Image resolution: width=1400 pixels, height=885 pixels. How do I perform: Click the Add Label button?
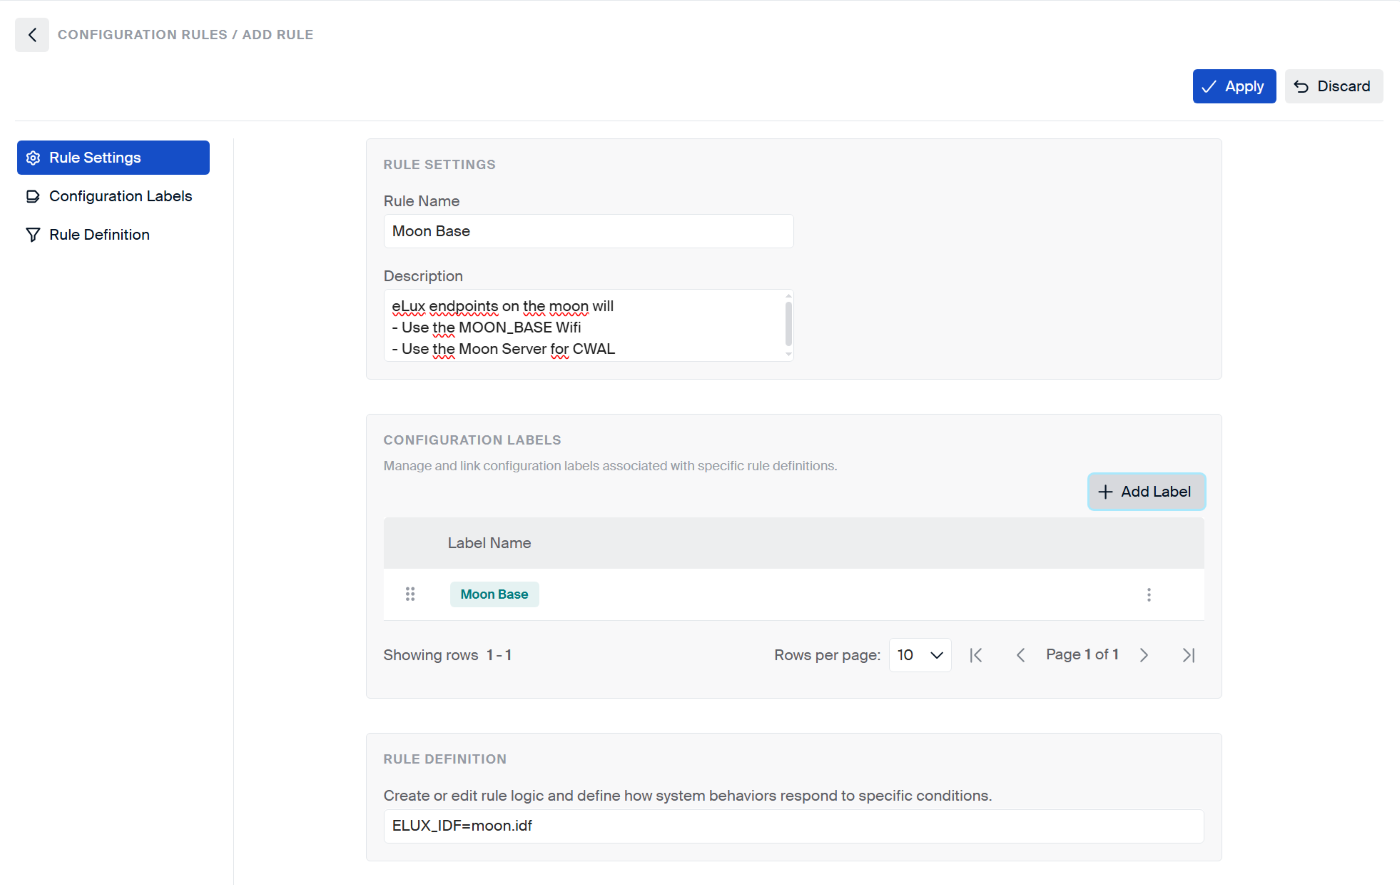pos(1146,492)
